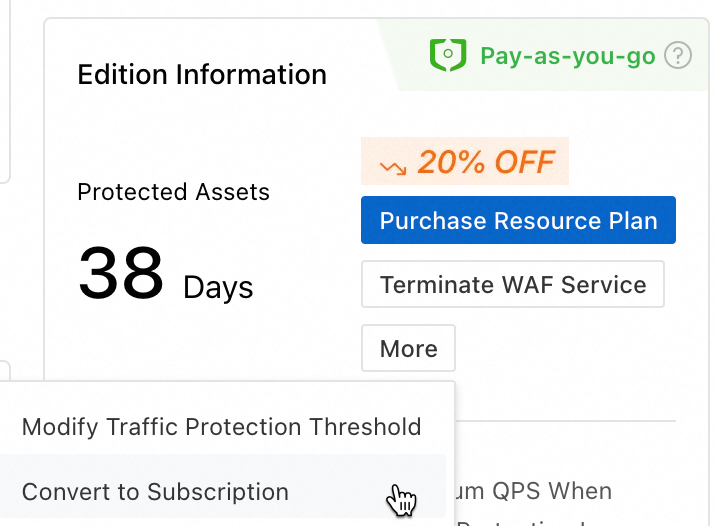Click the number 38 value

click(x=121, y=274)
